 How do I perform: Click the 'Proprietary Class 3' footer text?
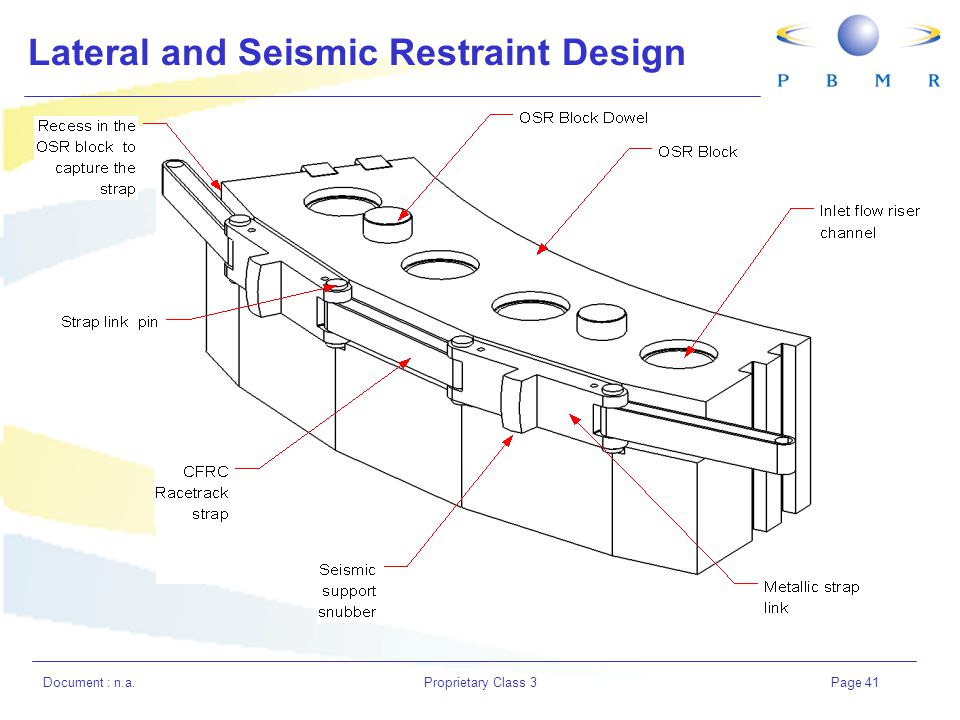pyautogui.click(x=480, y=682)
